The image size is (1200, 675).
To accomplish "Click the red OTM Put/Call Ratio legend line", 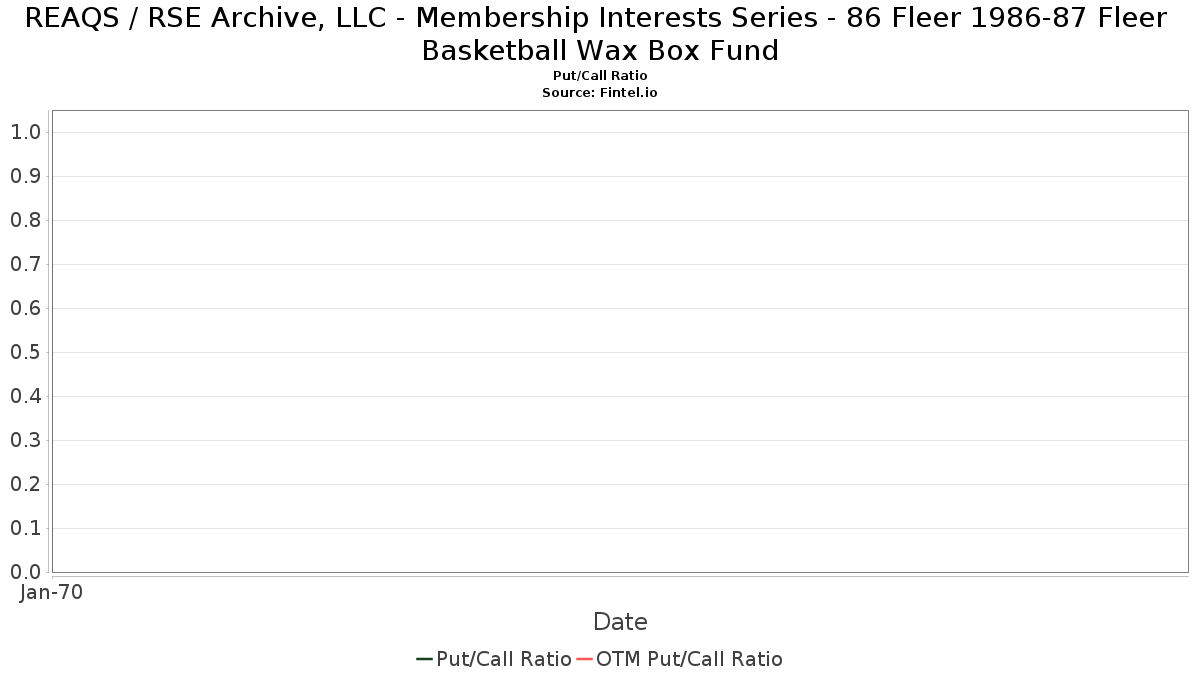I will coord(584,659).
